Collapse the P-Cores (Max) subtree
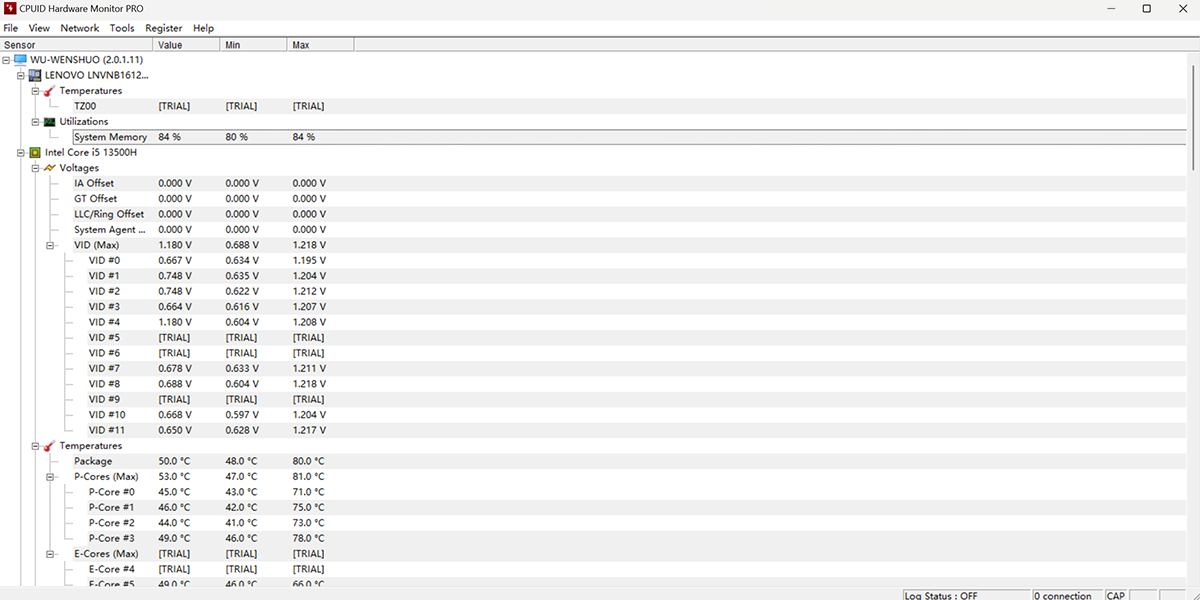Viewport: 1200px width, 600px height. [x=50, y=477]
